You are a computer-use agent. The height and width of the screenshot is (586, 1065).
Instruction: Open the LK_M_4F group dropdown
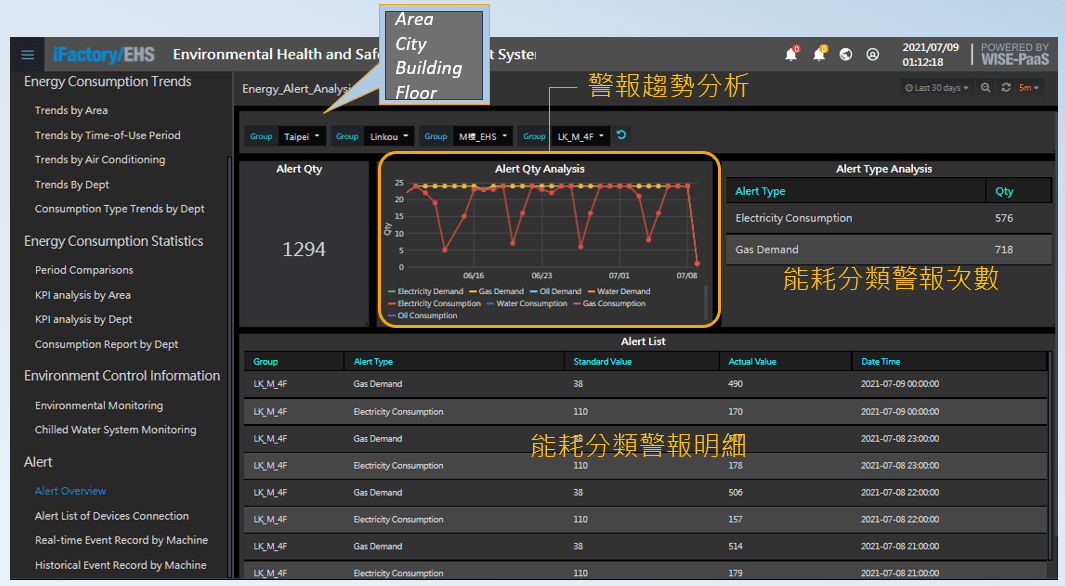(581, 136)
